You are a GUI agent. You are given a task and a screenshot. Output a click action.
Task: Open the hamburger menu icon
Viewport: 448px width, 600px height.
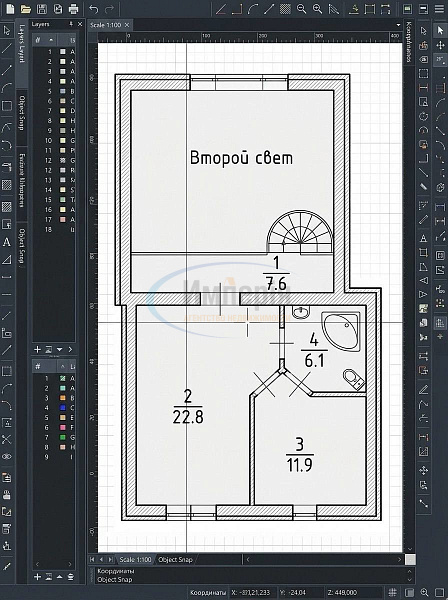[x=440, y=9]
